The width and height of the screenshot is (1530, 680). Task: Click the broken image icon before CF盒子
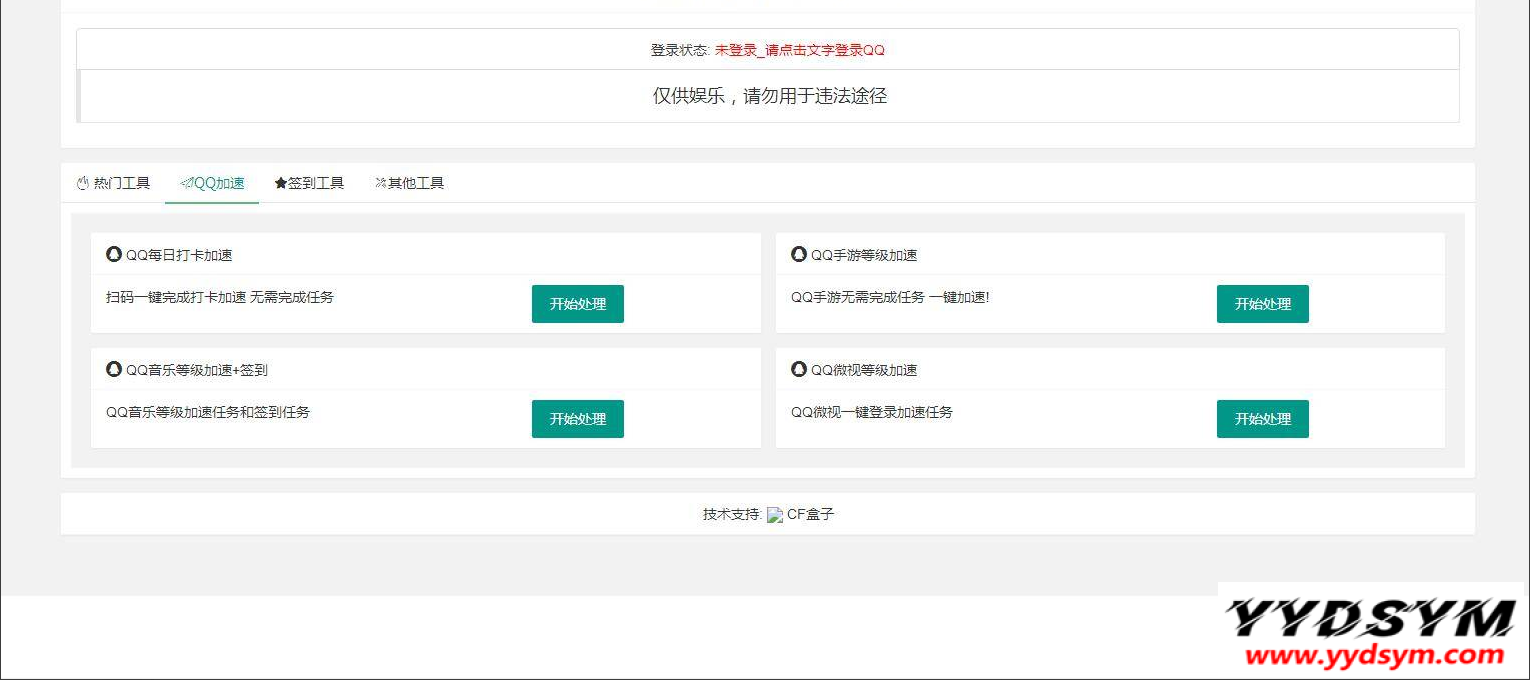tap(775, 515)
